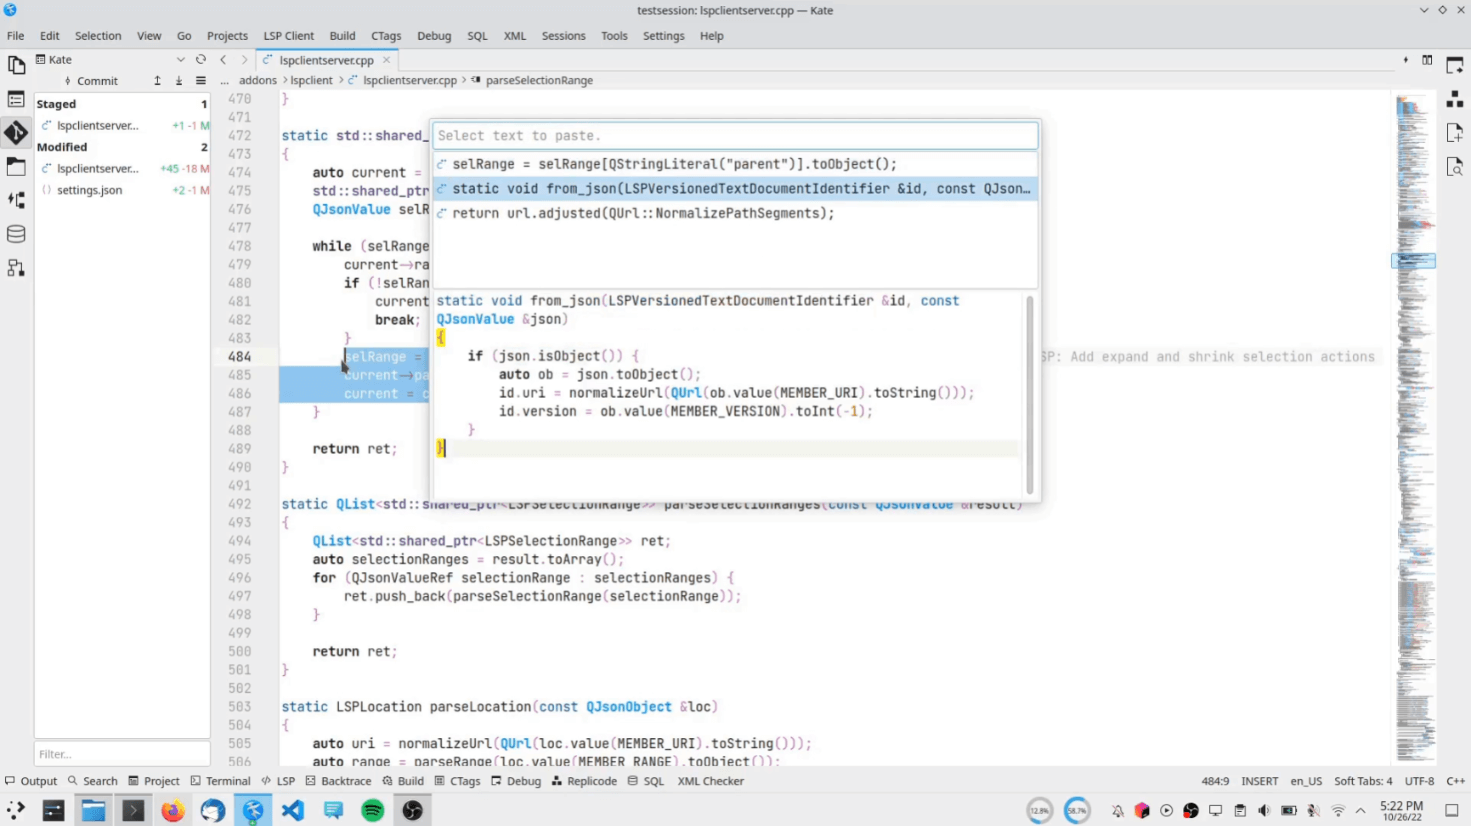Toggle the Terminal panel
The height and width of the screenshot is (826, 1471).
pyautogui.click(x=220, y=781)
